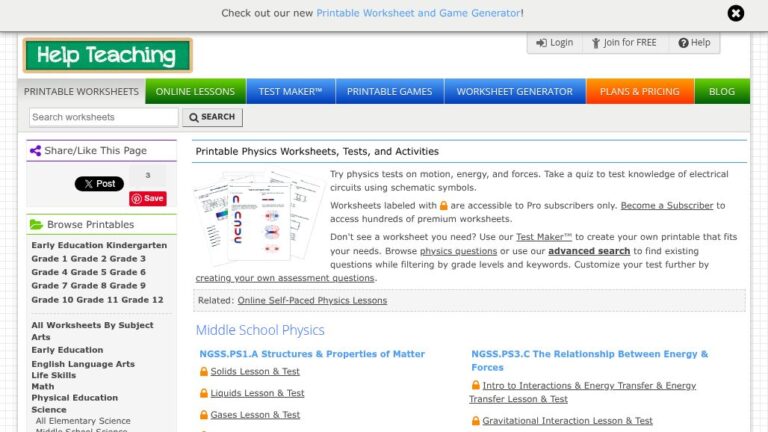Click the lock icon beside Gases Lesson

[204, 415]
